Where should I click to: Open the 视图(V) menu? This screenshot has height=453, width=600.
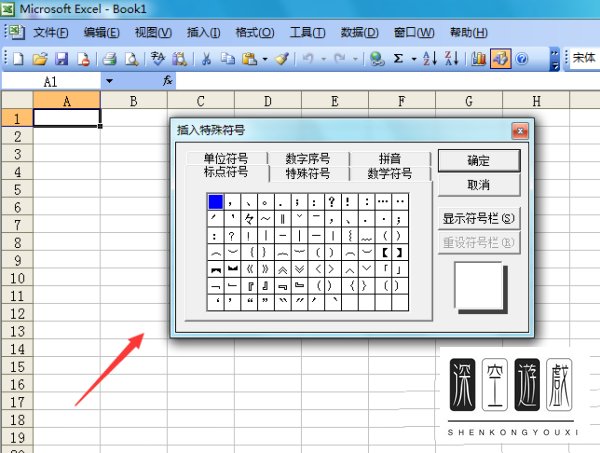click(153, 33)
